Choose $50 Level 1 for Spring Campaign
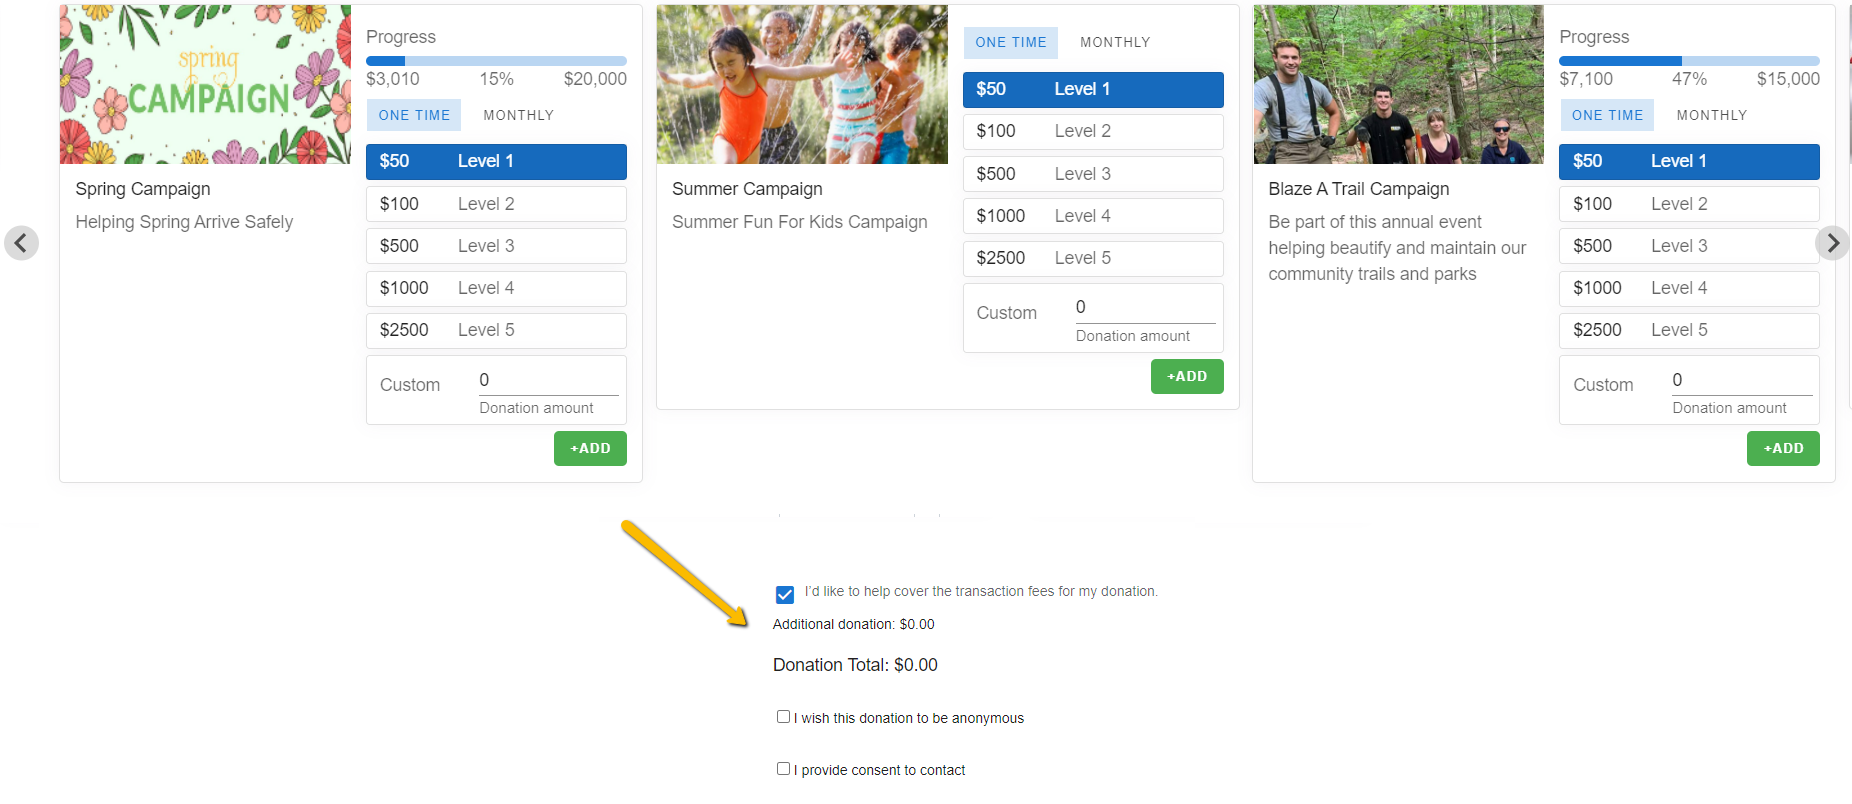This screenshot has height=804, width=1852. (x=496, y=162)
